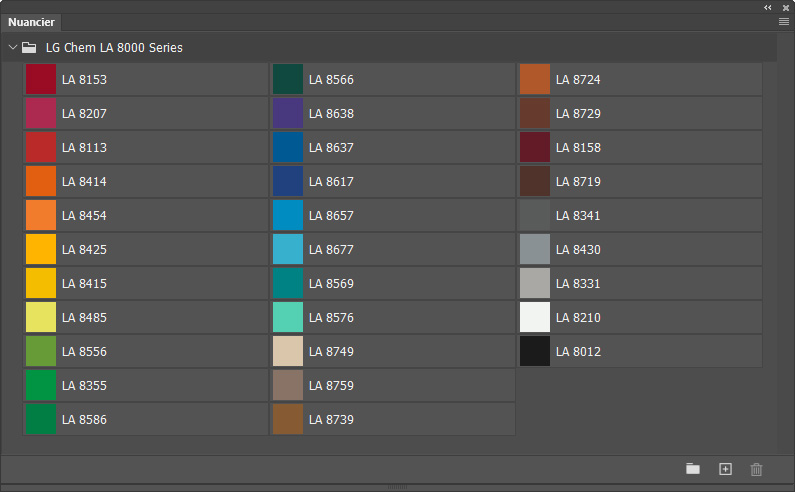795x492 pixels.
Task: Pick the olive green LA 8556 swatch
Action: tap(41, 351)
